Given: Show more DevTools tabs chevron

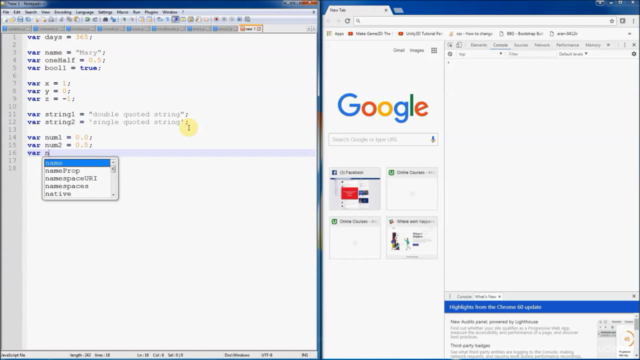Looking at the screenshot, I should point(608,45).
